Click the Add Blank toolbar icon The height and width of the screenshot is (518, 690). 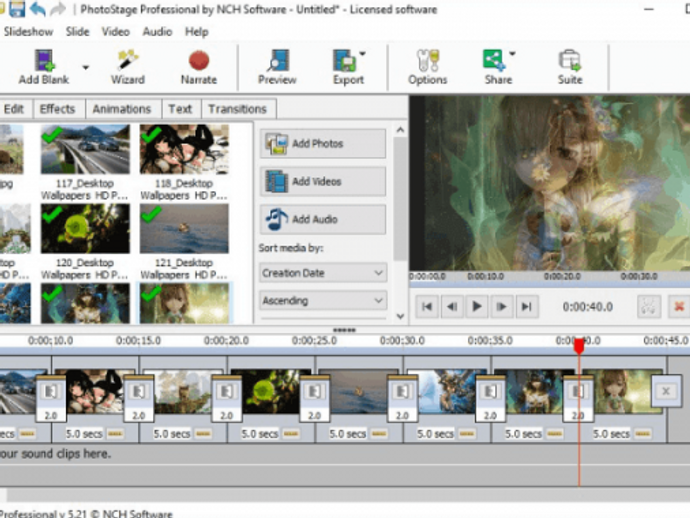coord(44,67)
